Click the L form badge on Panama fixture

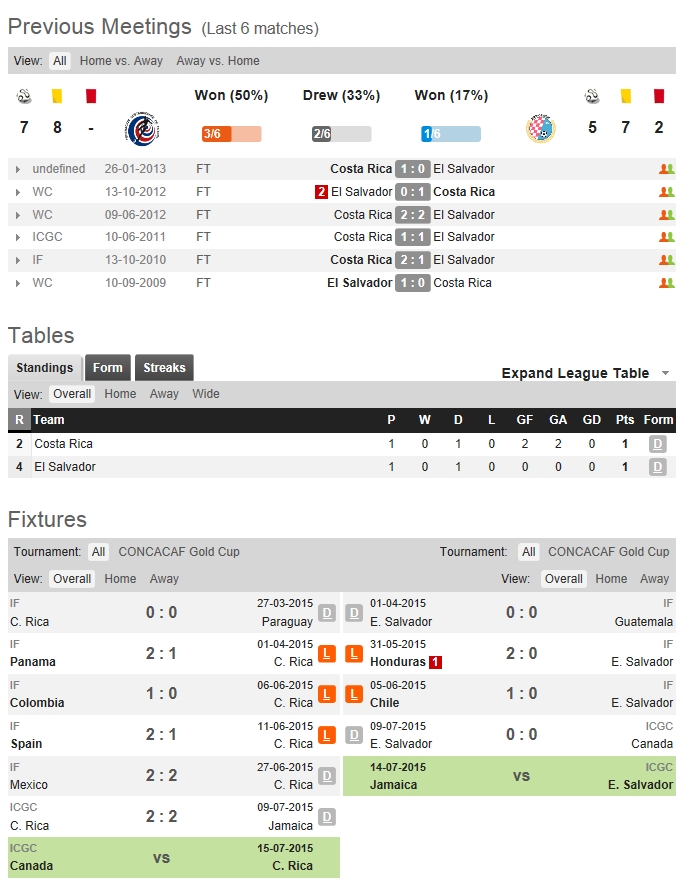tap(327, 654)
